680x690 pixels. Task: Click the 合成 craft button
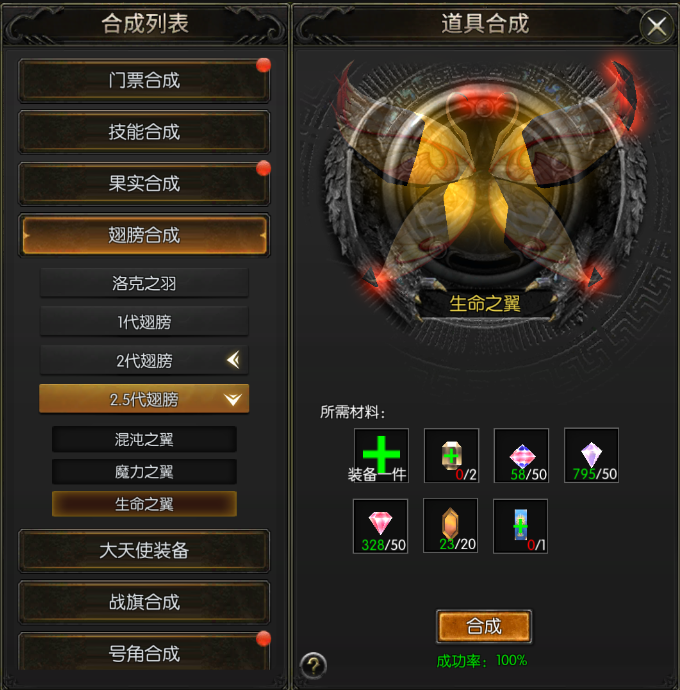tap(484, 626)
